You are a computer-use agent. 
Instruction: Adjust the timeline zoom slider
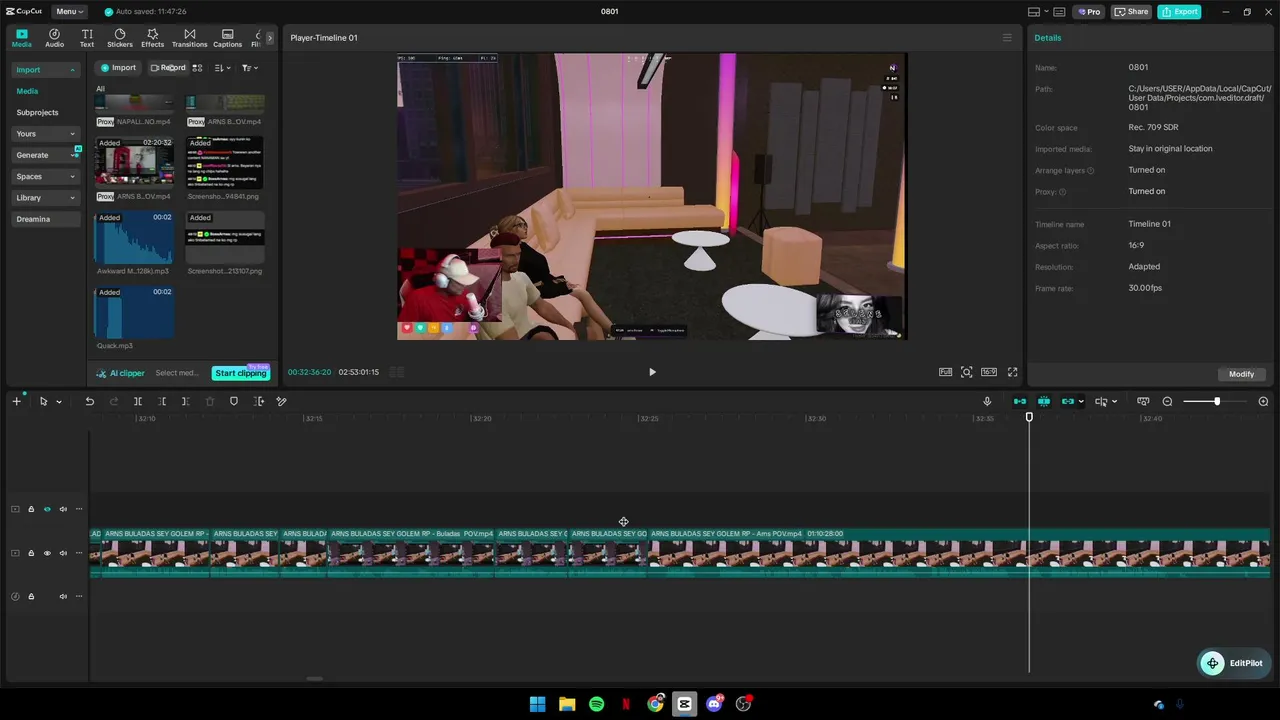(1216, 401)
